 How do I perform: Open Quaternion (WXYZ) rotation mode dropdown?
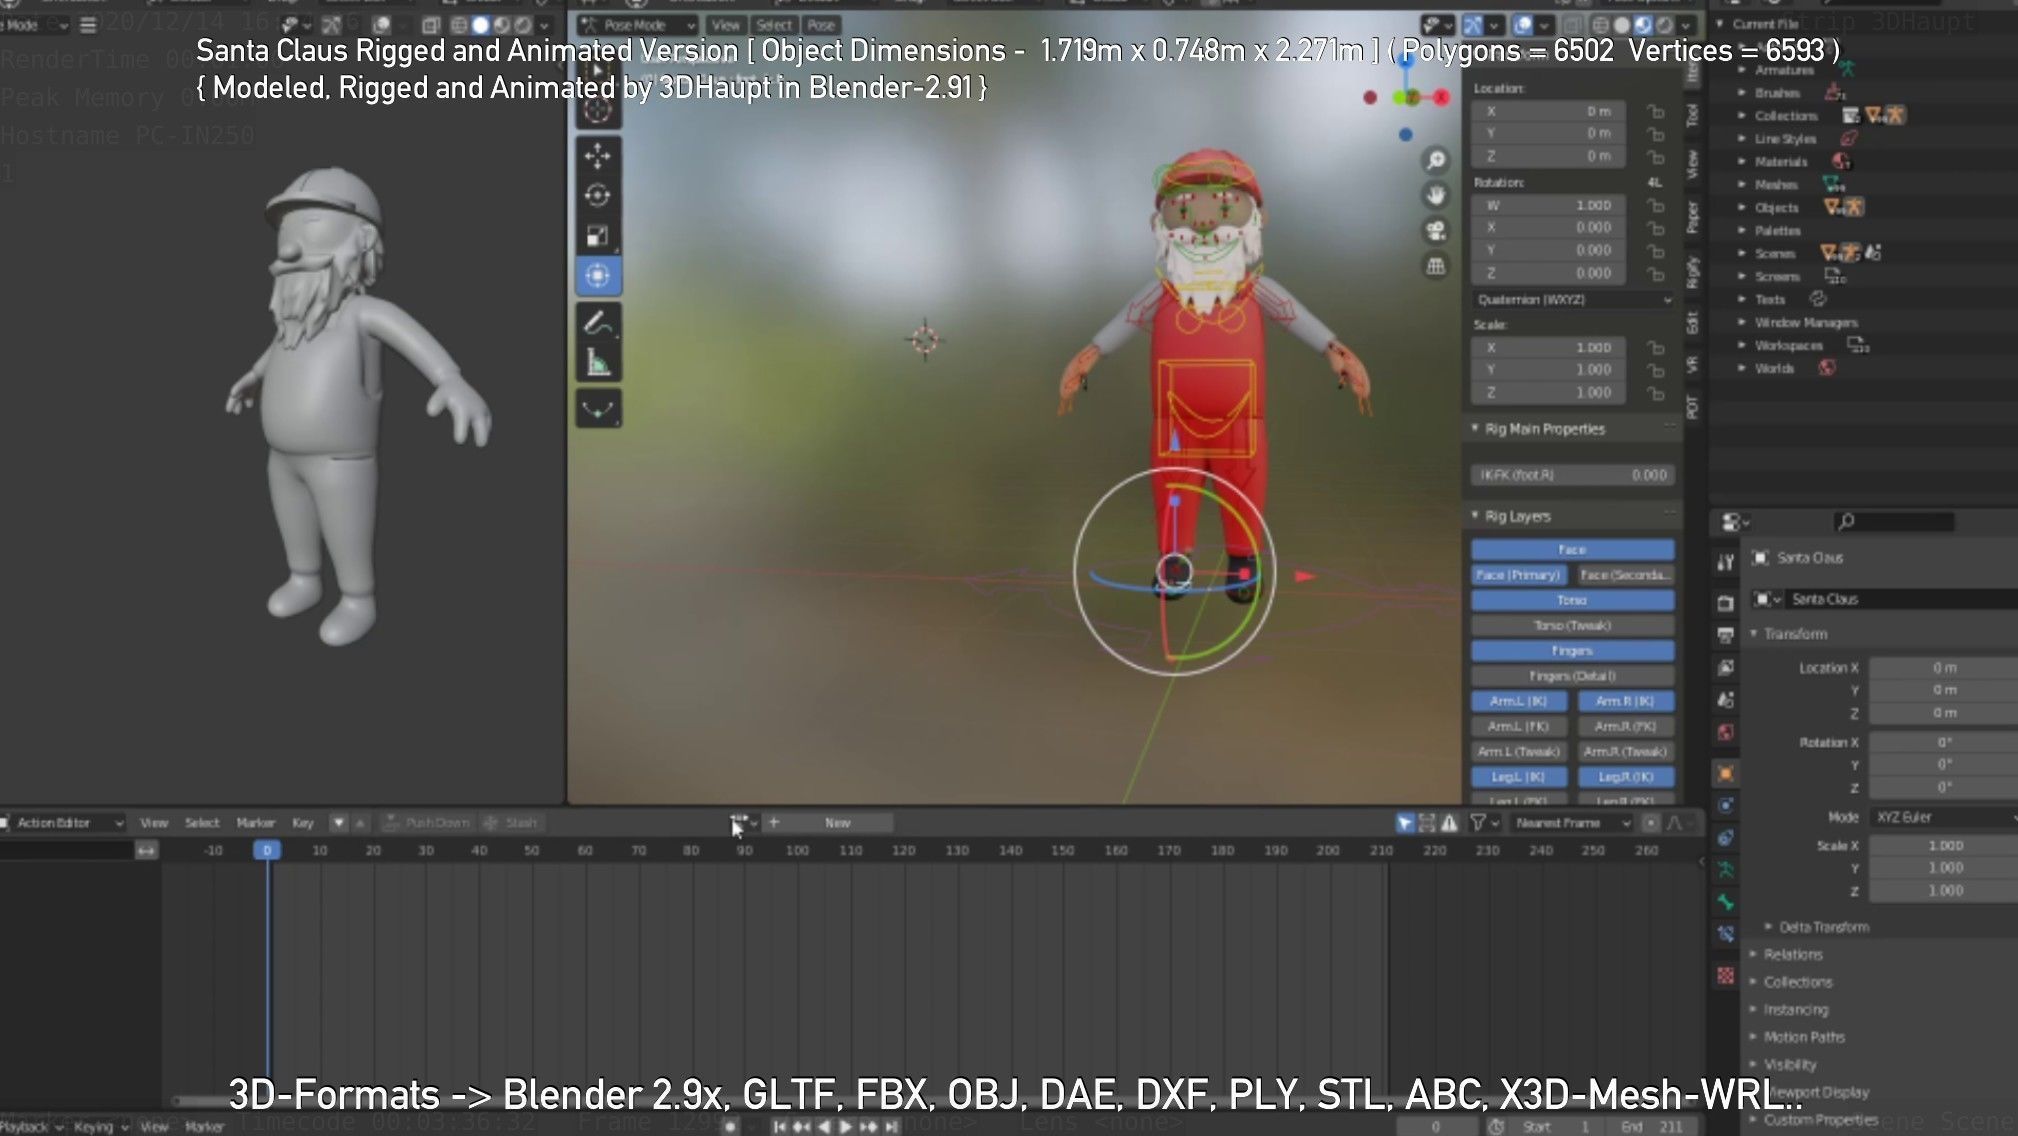click(x=1572, y=300)
